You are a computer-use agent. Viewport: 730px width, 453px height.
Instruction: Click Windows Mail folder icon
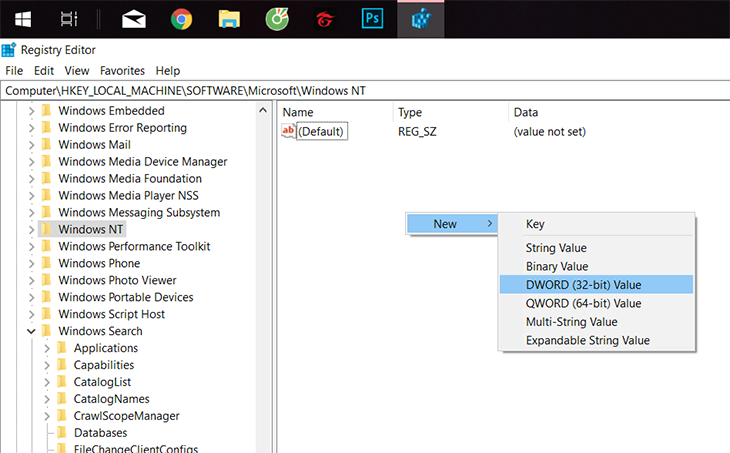(x=47, y=144)
